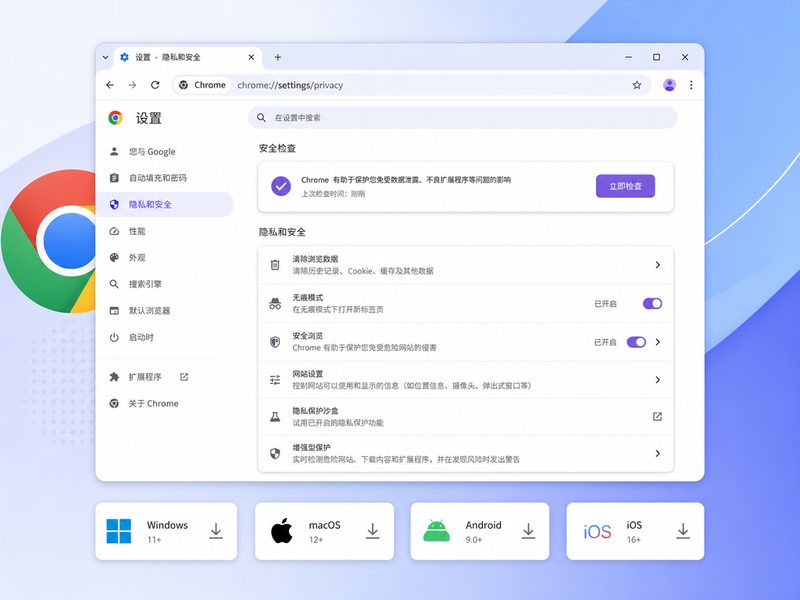
Task: Click the flask icon for 隐私保护沙盒
Action: [275, 417]
